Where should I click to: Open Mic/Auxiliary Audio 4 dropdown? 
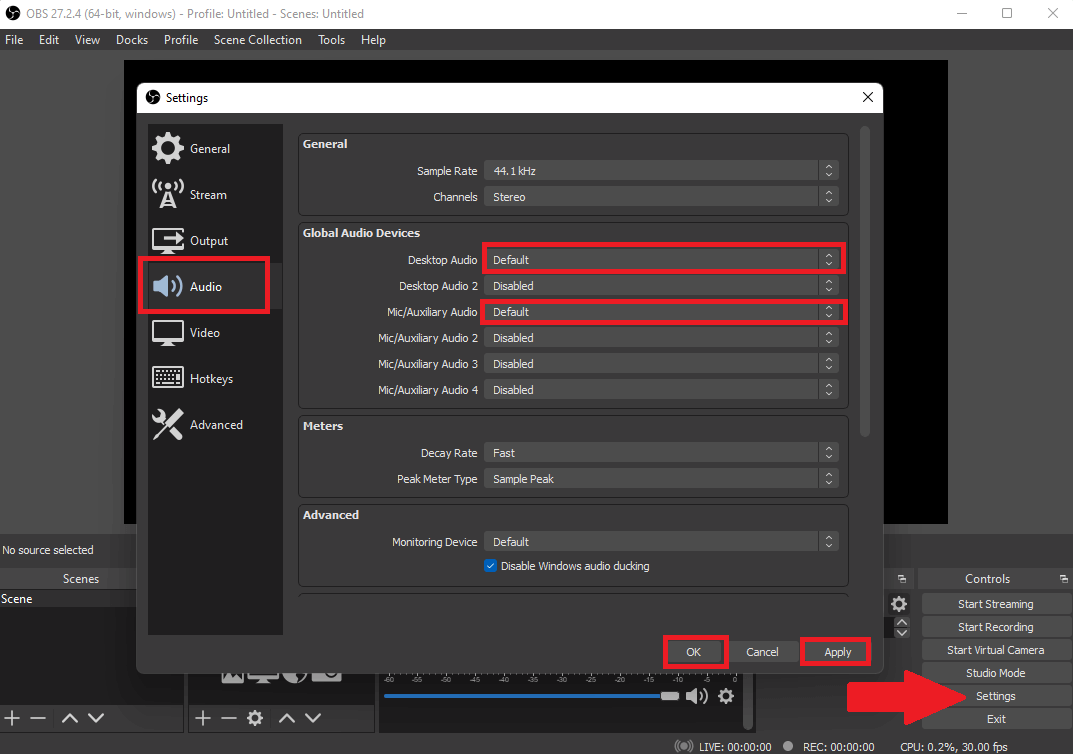point(661,389)
